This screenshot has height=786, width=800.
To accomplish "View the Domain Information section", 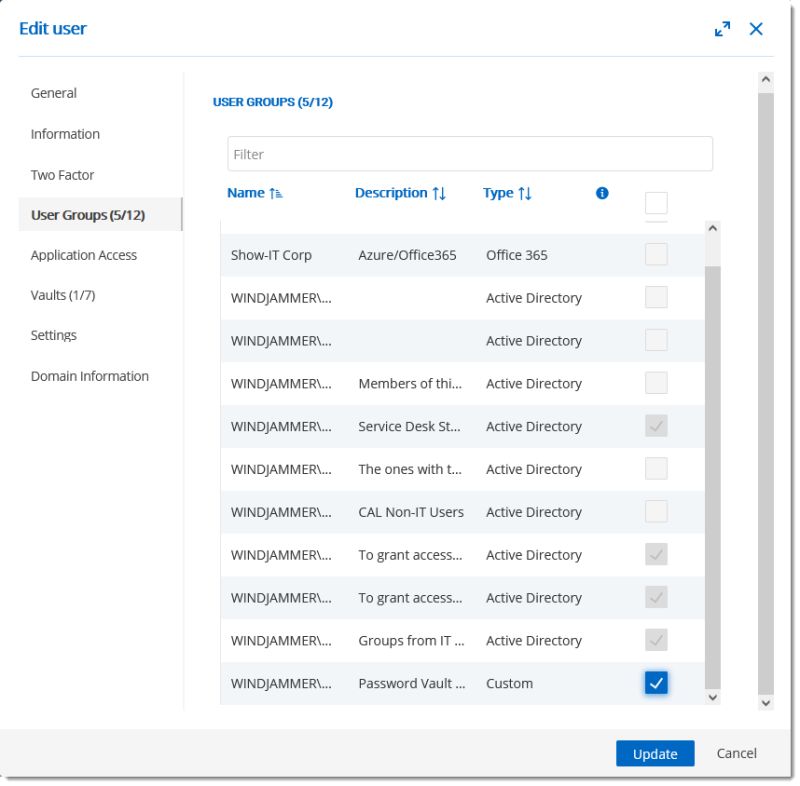I will point(89,375).
